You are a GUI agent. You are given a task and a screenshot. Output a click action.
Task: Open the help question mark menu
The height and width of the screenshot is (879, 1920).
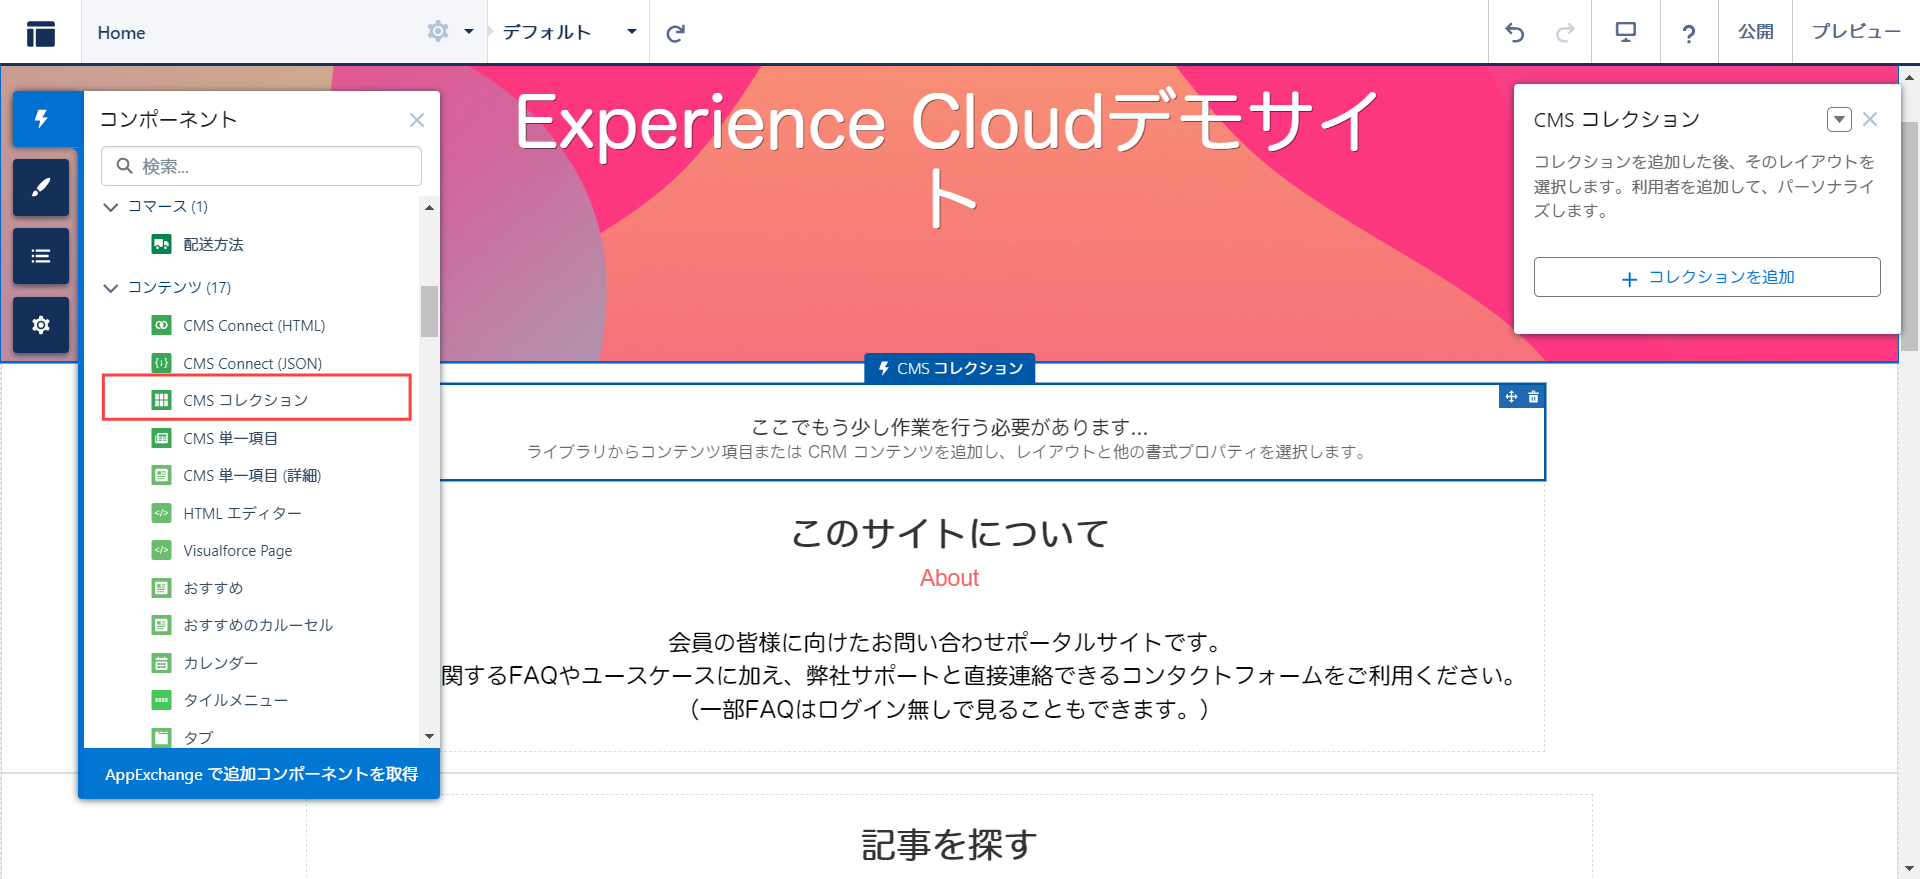(1689, 34)
